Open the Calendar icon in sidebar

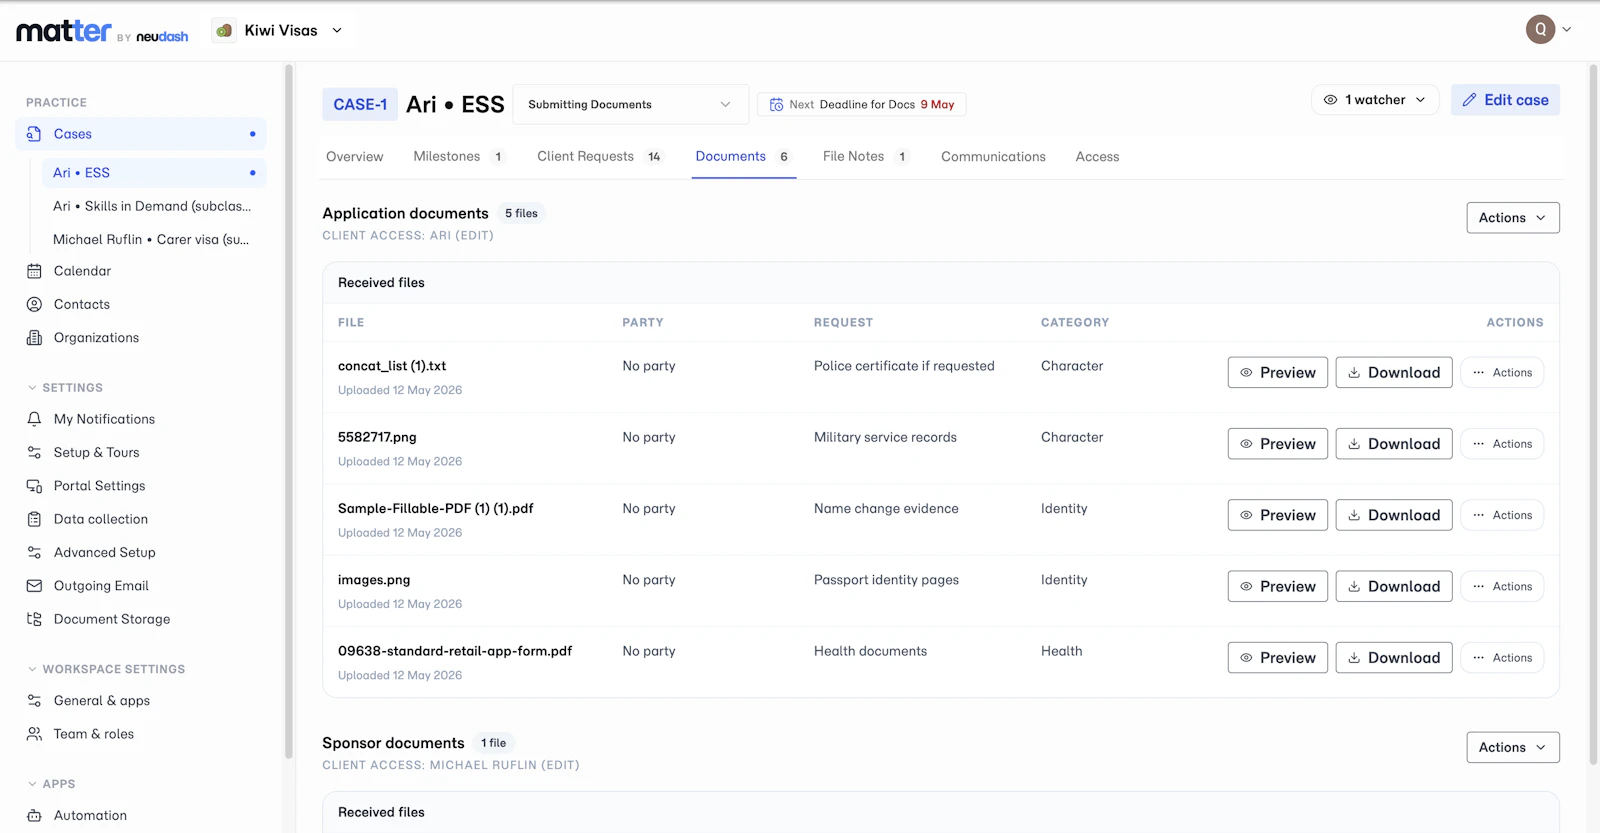click(34, 271)
